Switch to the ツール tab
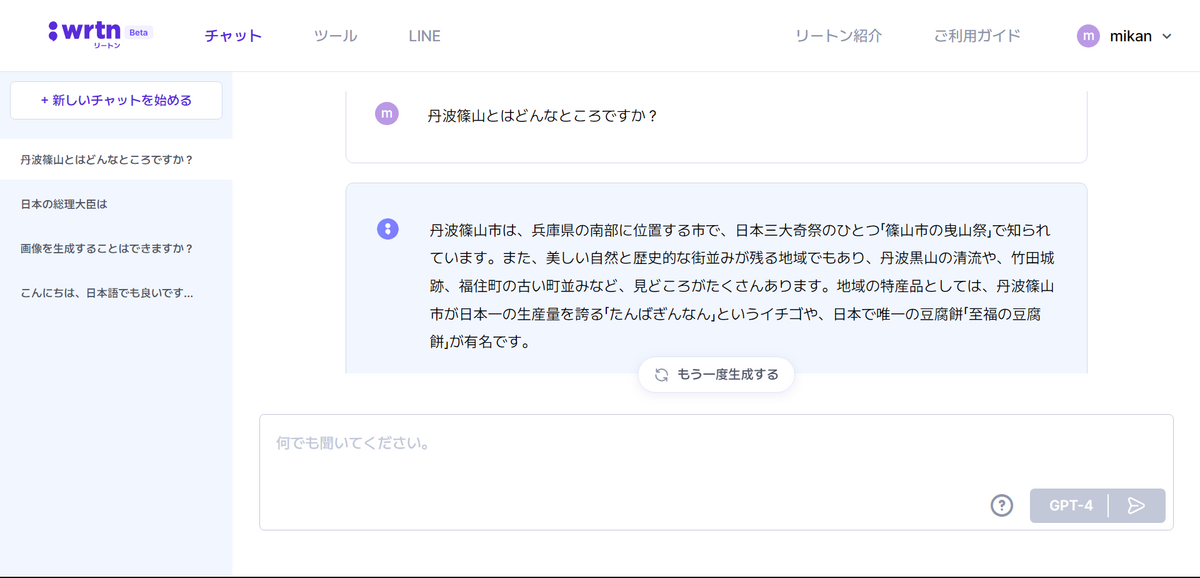The image size is (1200, 578). (x=335, y=36)
